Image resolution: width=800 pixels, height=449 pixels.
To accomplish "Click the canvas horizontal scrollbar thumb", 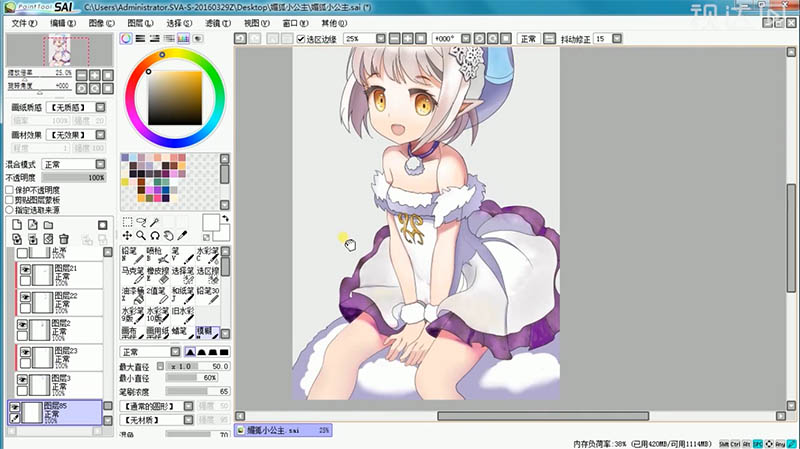I will pos(543,416).
